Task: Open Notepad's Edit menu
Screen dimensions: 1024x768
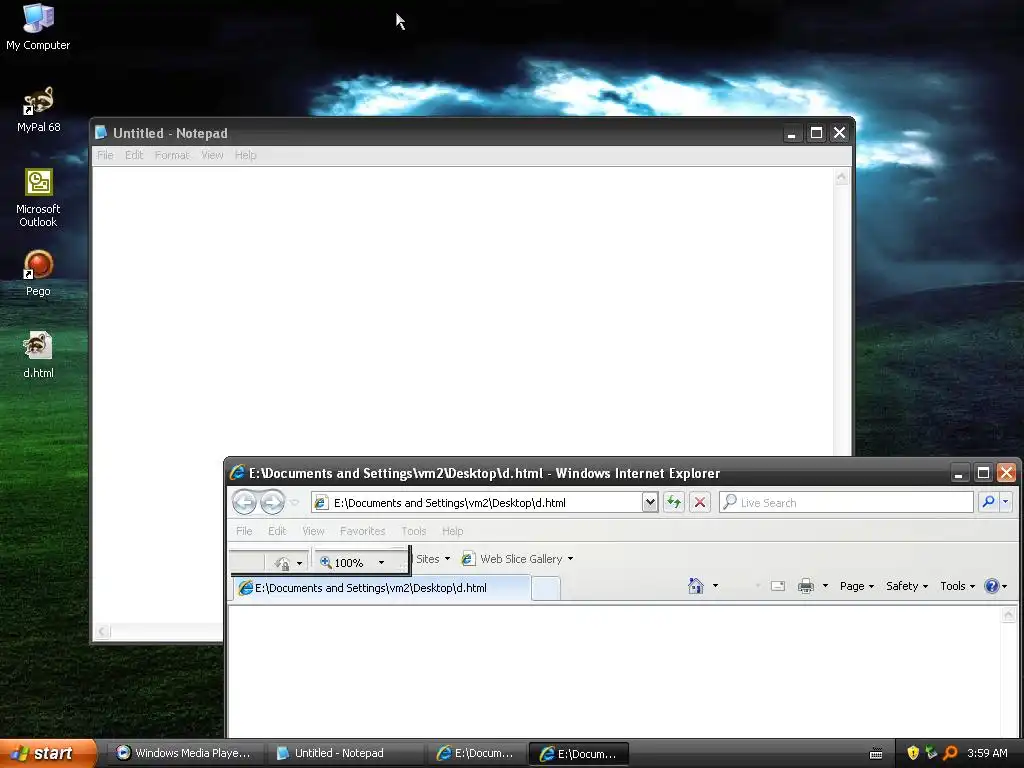Action: (x=134, y=155)
